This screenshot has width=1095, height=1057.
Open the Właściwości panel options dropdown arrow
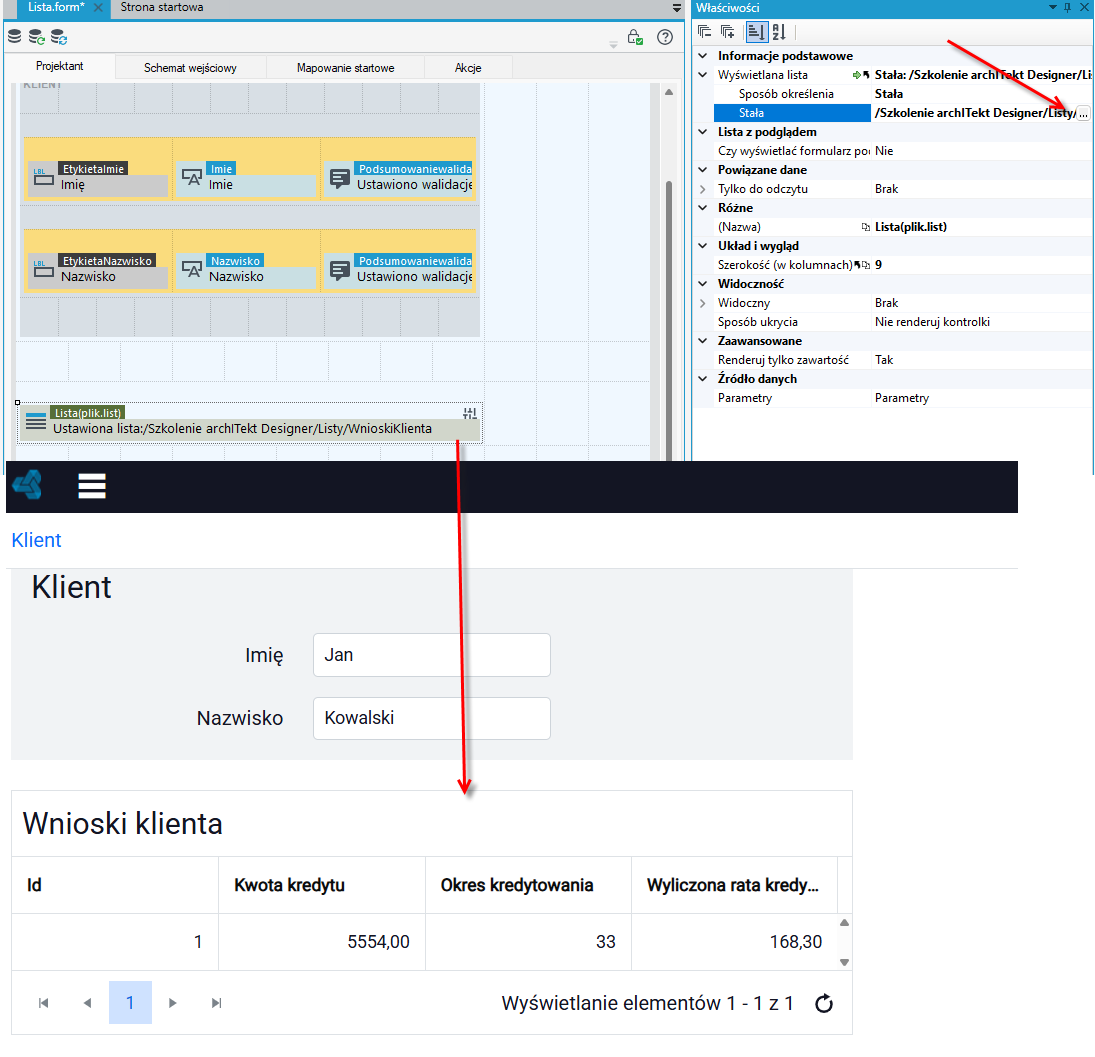(x=1053, y=7)
